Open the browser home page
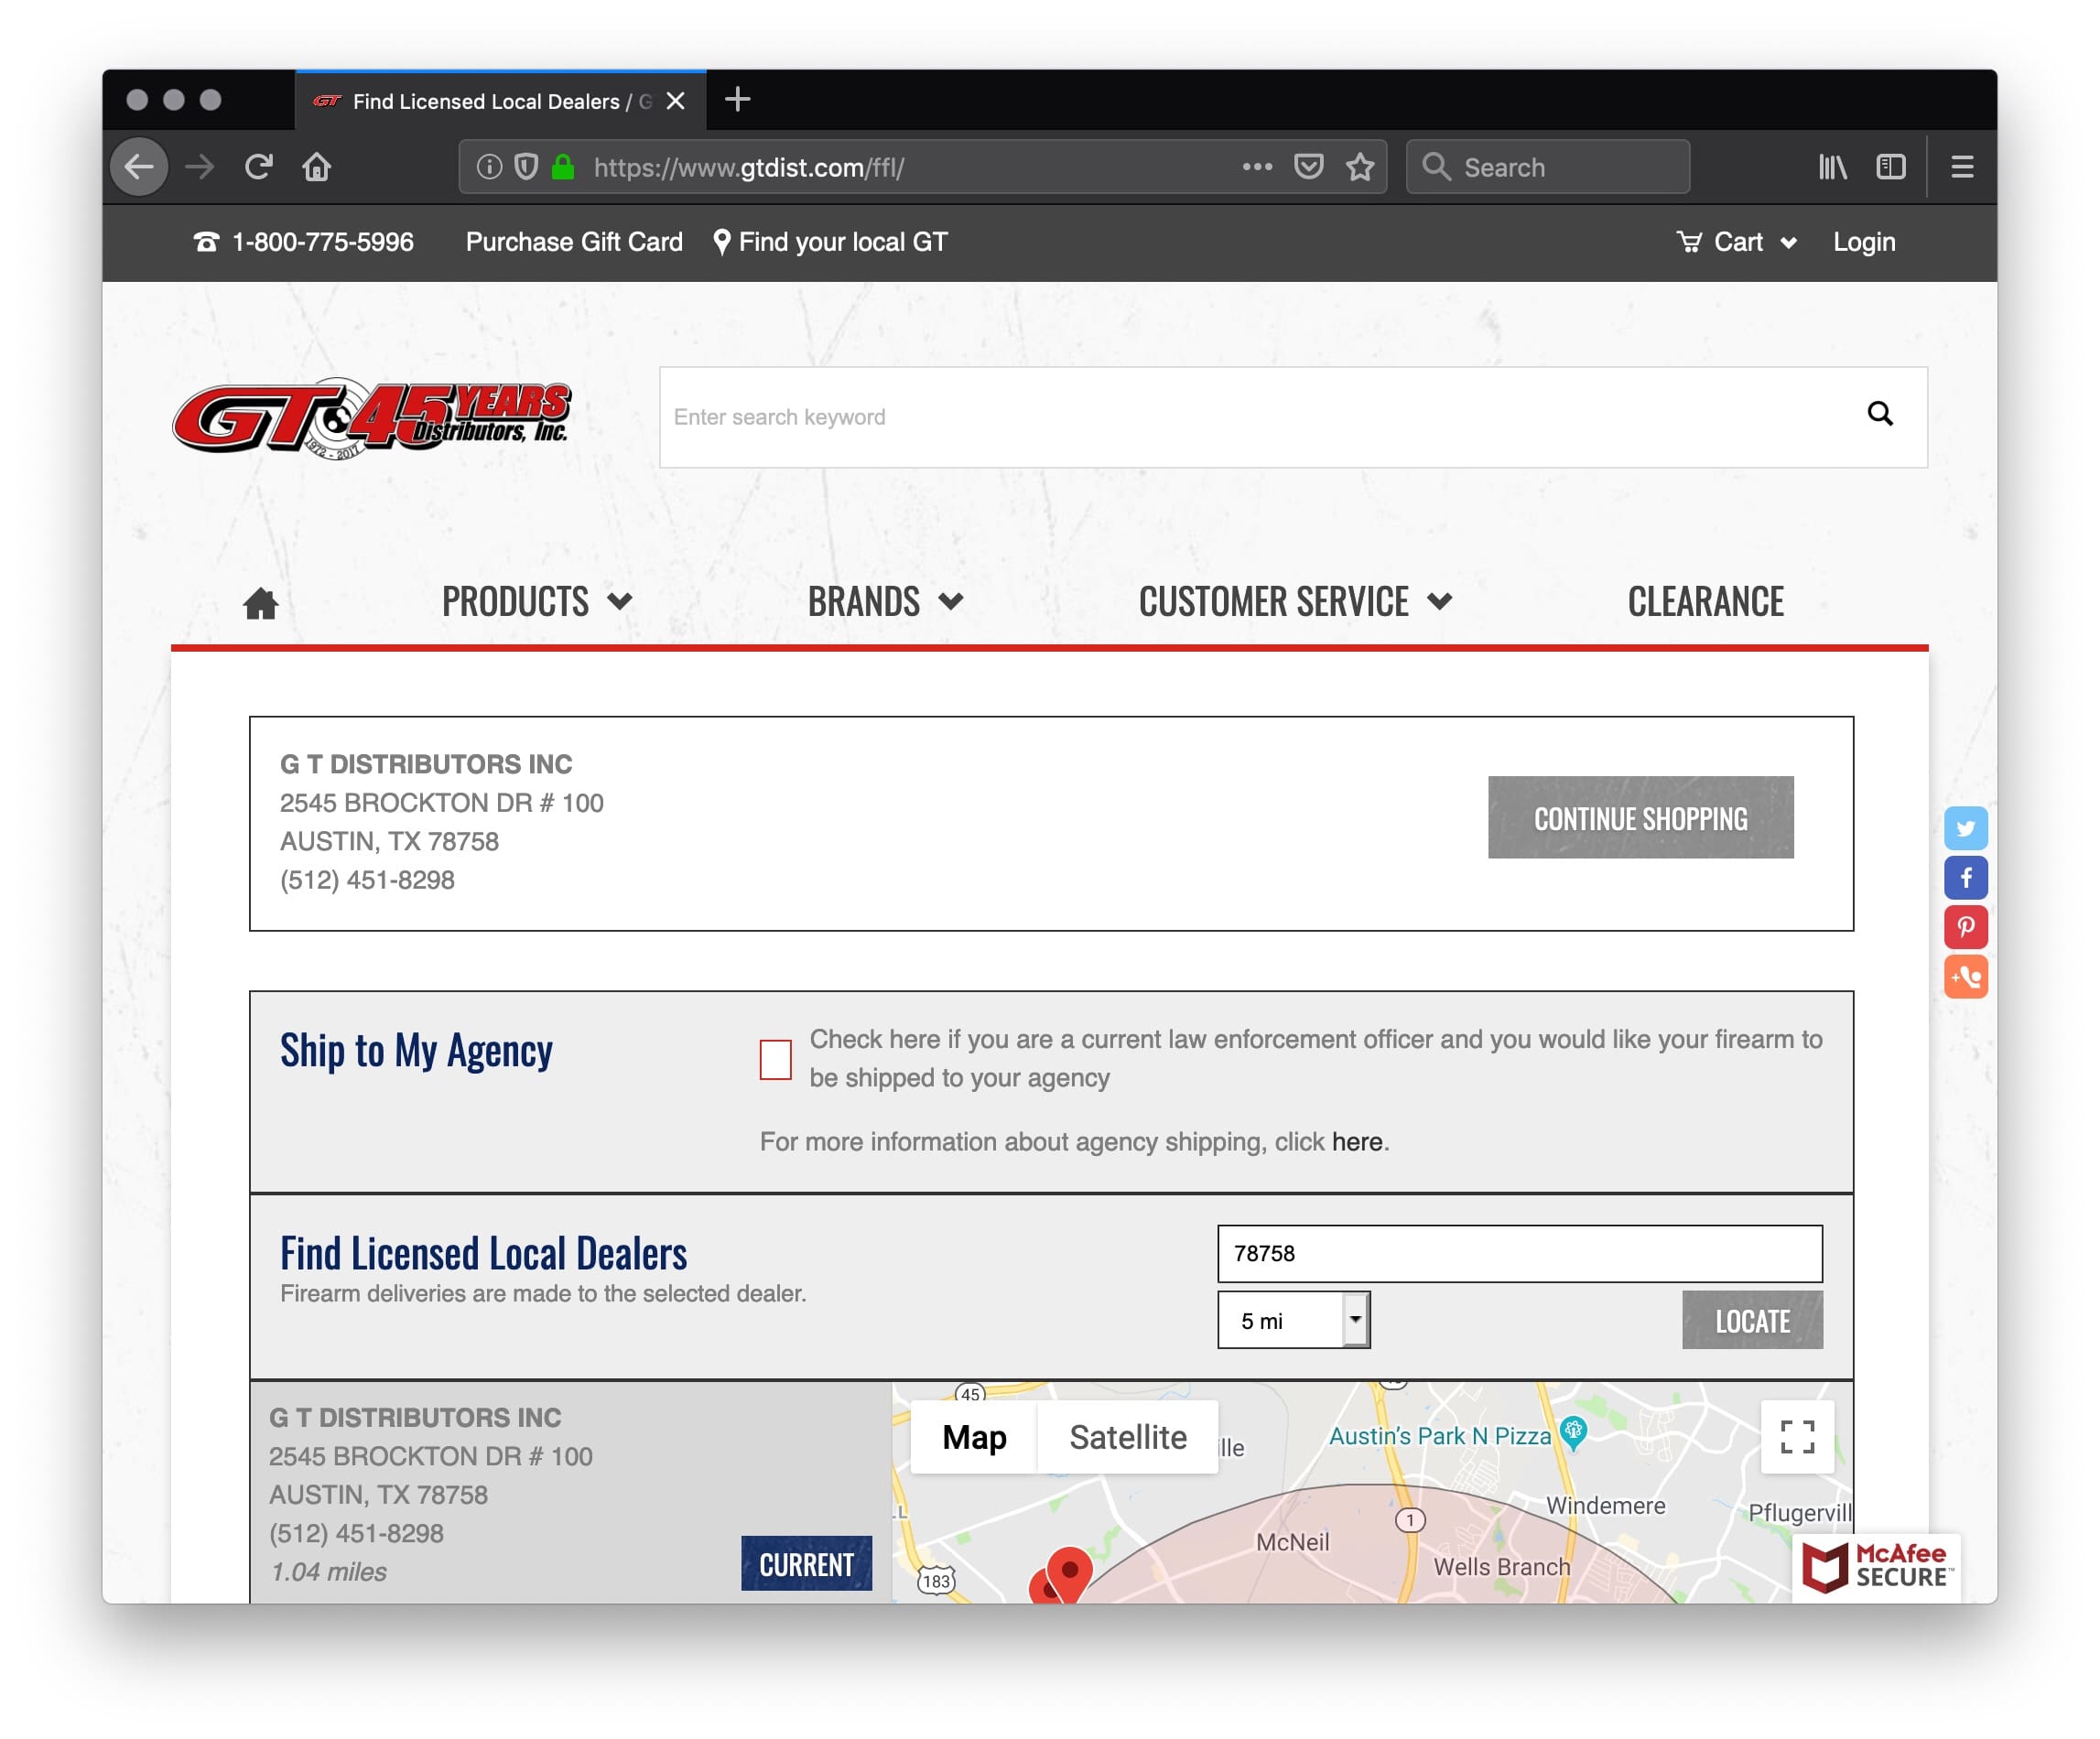The image size is (2100, 1739). (317, 166)
